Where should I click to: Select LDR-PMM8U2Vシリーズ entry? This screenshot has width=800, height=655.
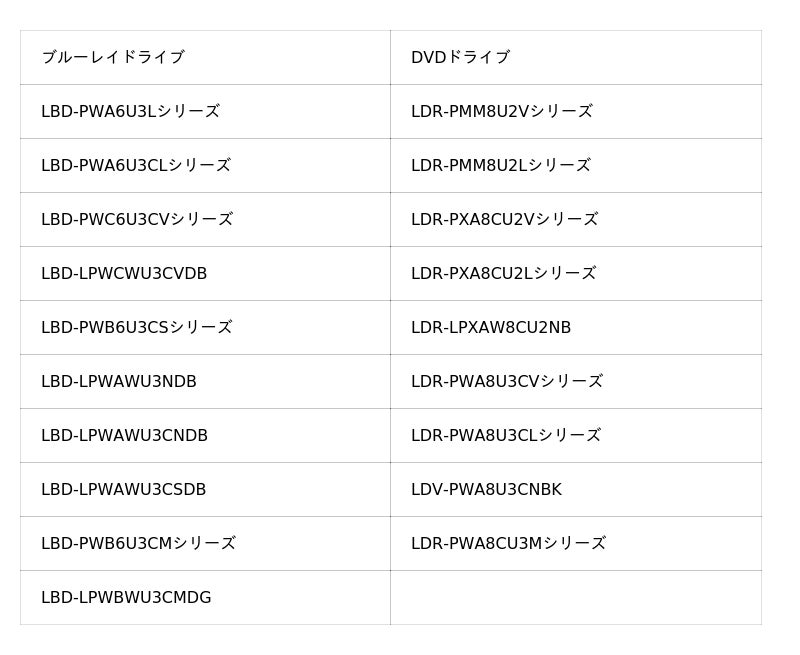[576, 111]
